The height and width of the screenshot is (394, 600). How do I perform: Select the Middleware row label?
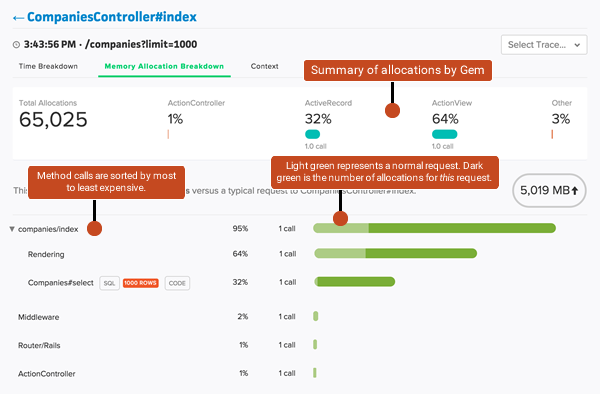coord(39,317)
